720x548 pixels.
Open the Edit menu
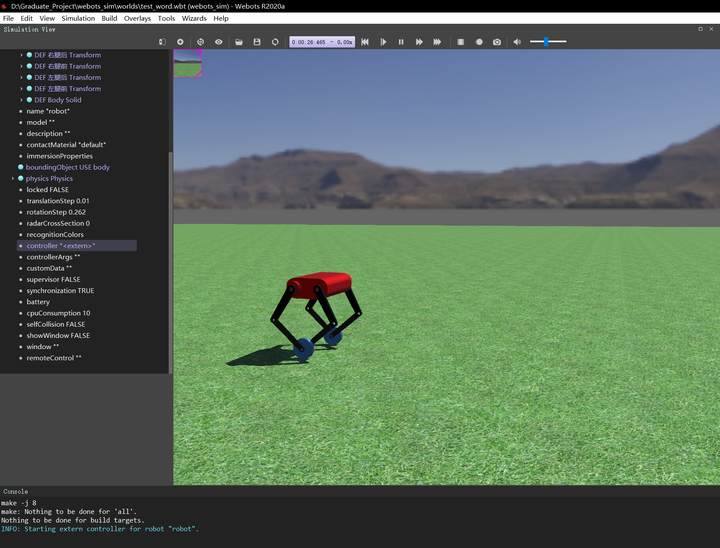point(27,18)
